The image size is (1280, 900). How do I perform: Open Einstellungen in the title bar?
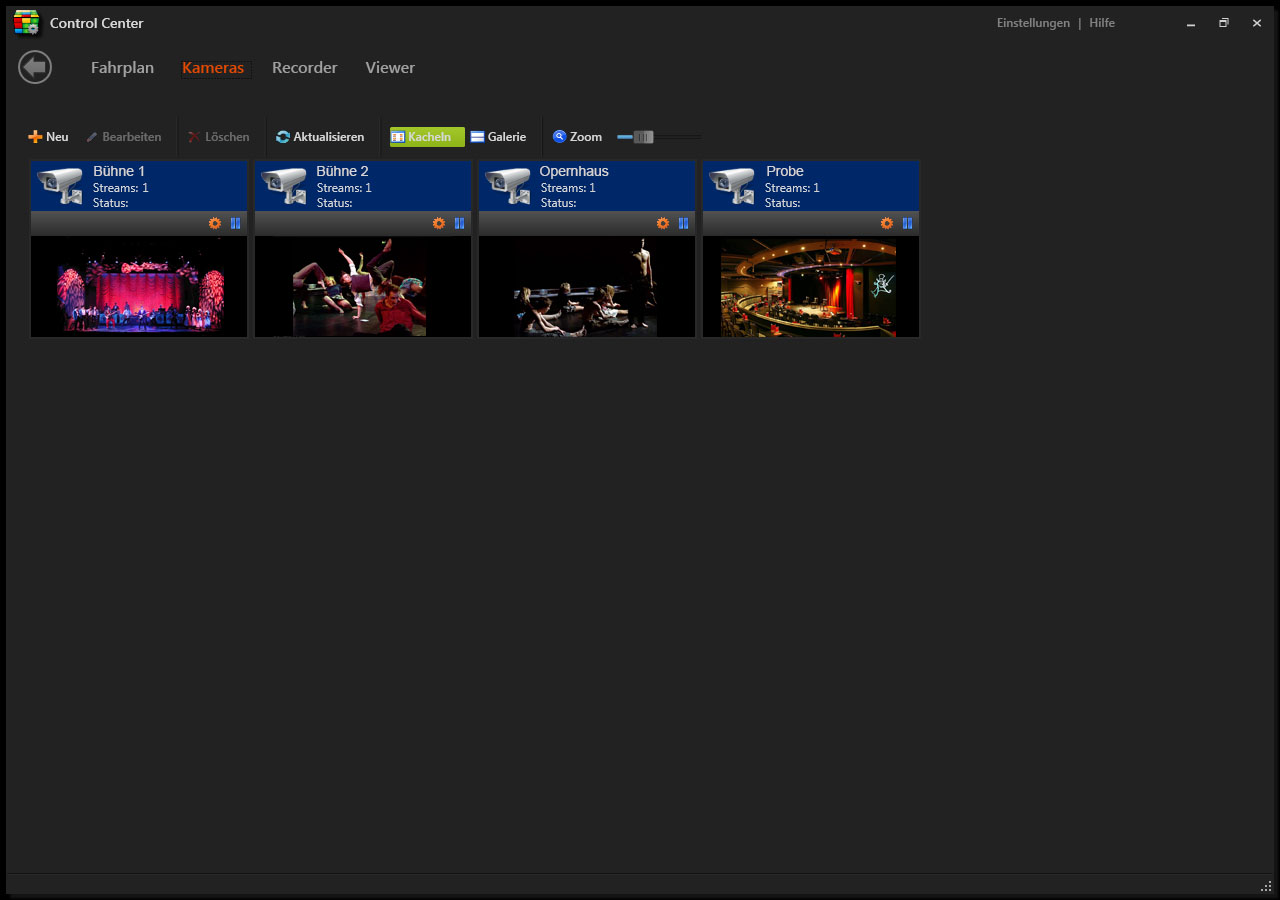tap(1033, 23)
